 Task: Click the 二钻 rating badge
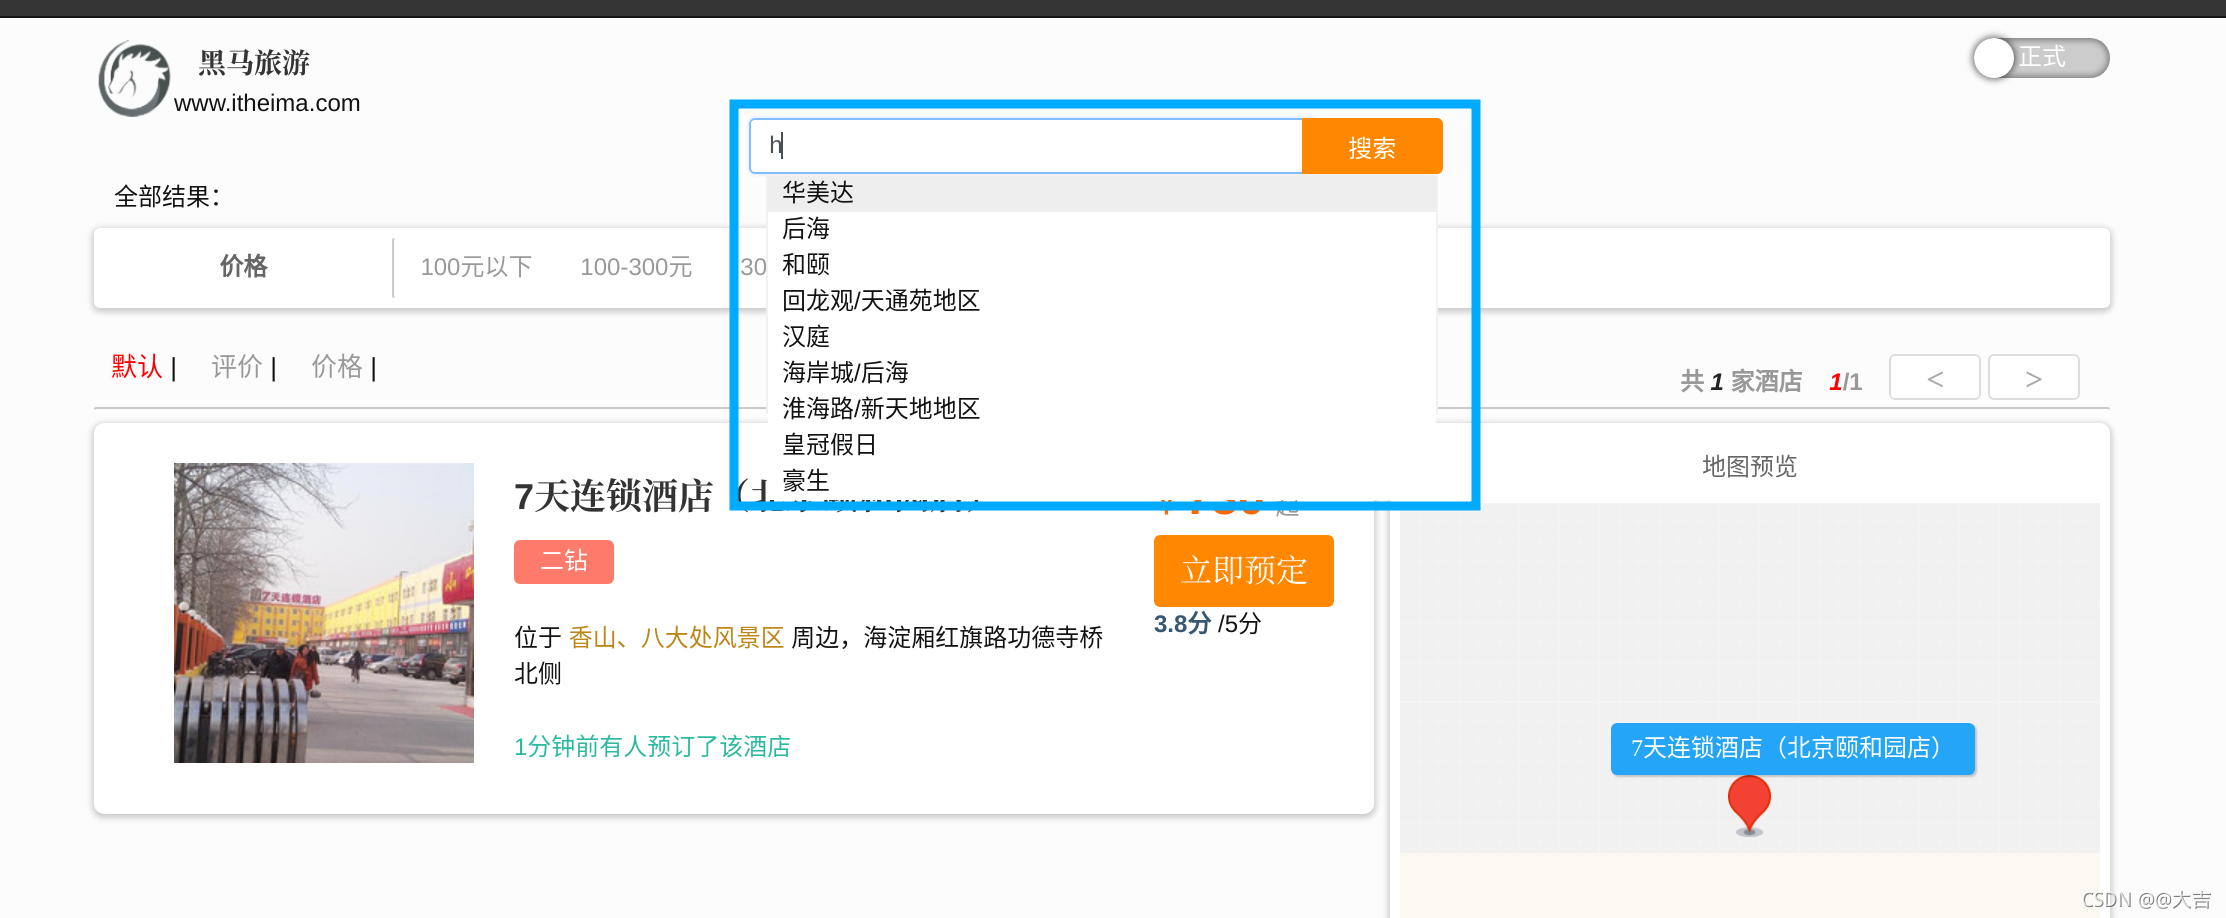point(564,561)
